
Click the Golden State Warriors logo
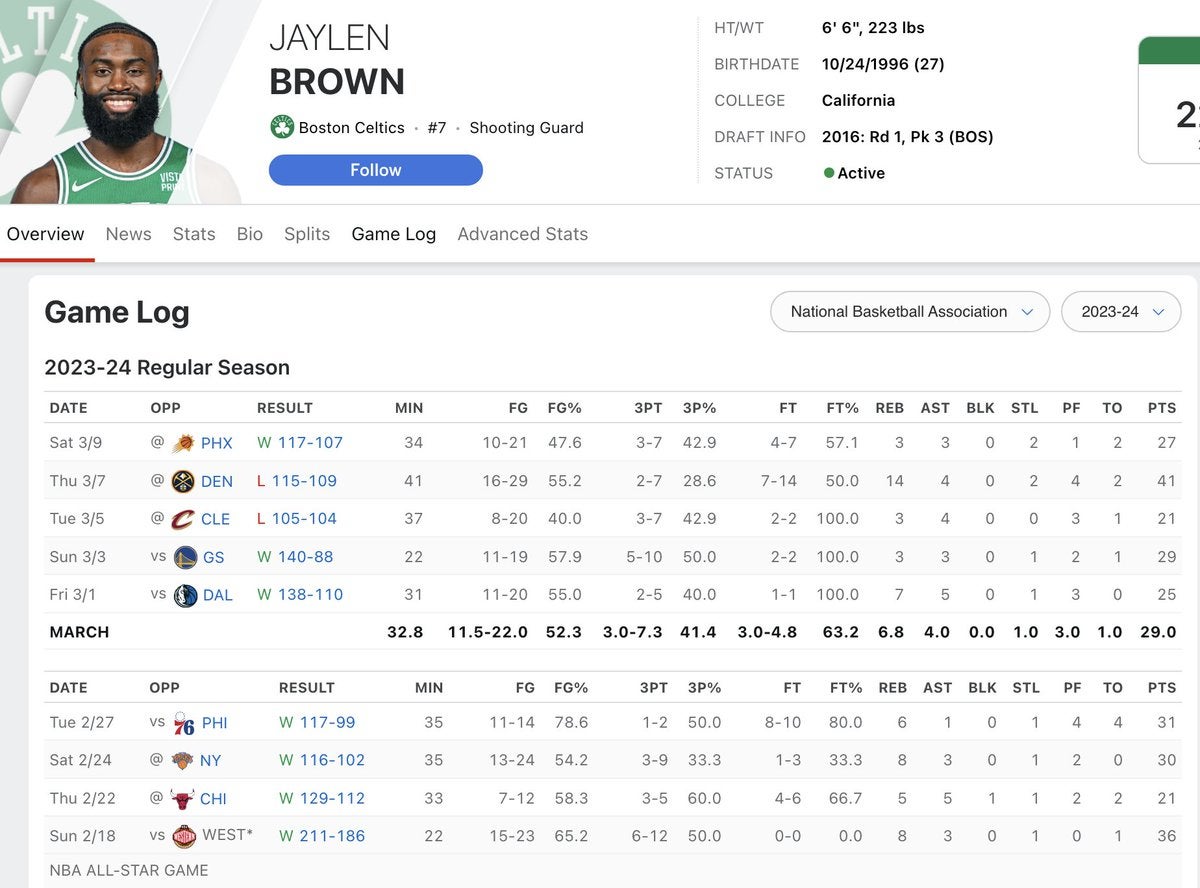pos(185,557)
